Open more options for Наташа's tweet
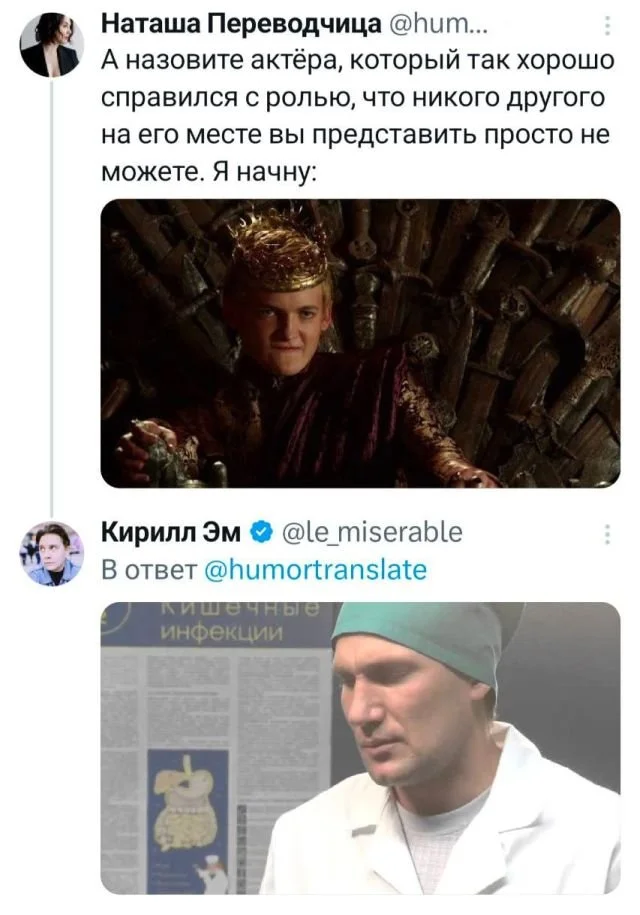640x915 pixels. click(x=609, y=26)
